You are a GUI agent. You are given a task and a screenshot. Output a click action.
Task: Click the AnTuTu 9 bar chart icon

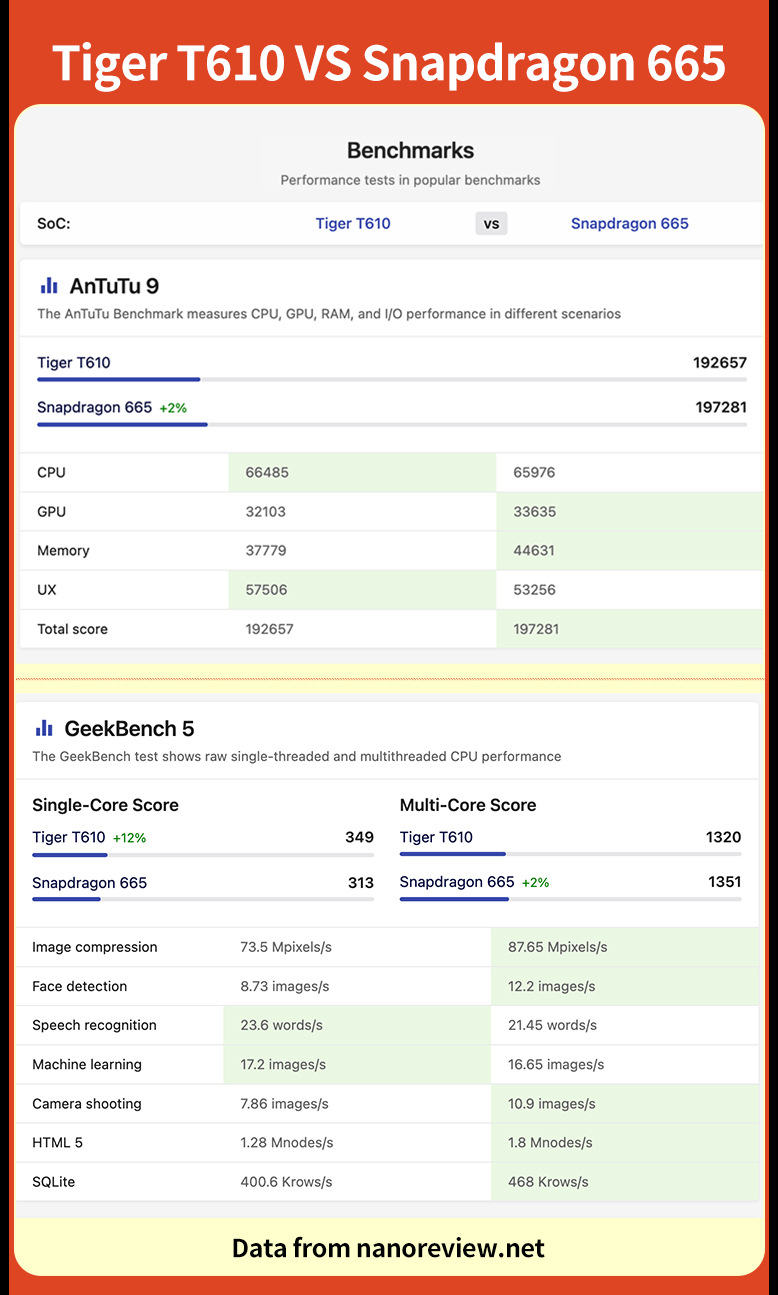point(49,286)
